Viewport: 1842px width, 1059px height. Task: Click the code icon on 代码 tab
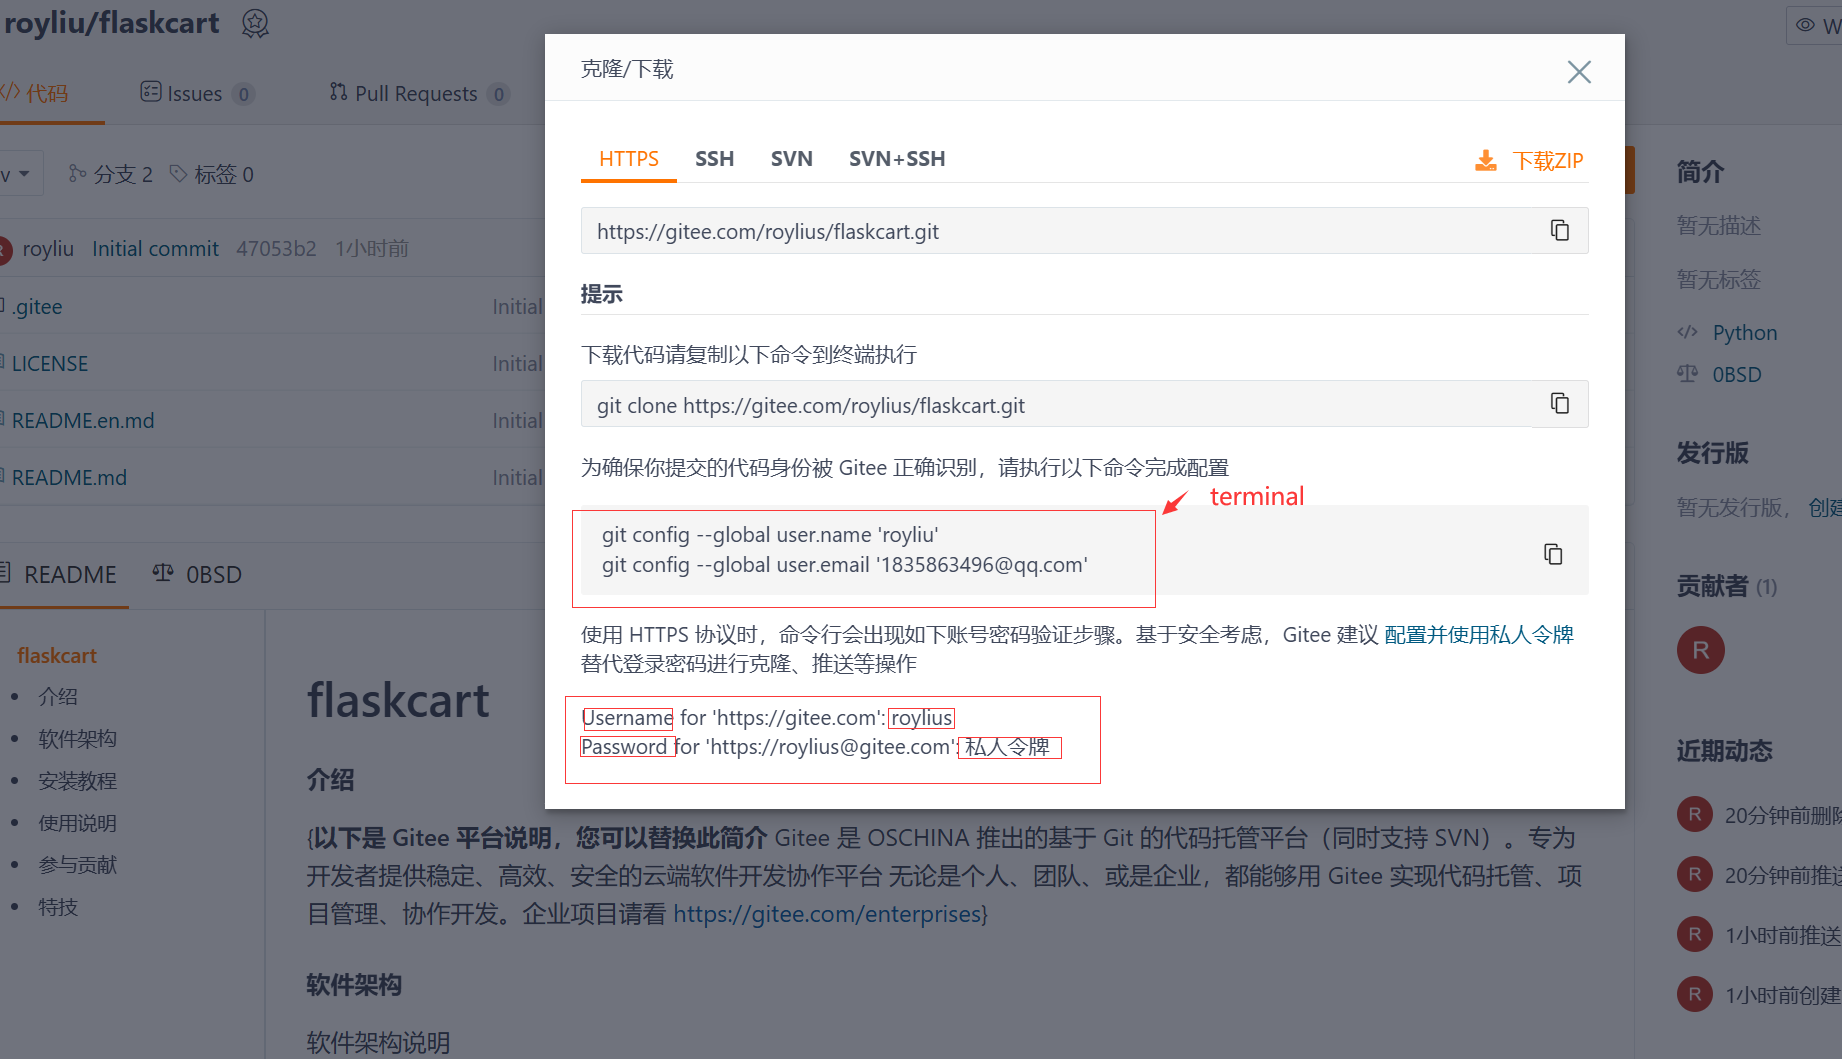[10, 92]
